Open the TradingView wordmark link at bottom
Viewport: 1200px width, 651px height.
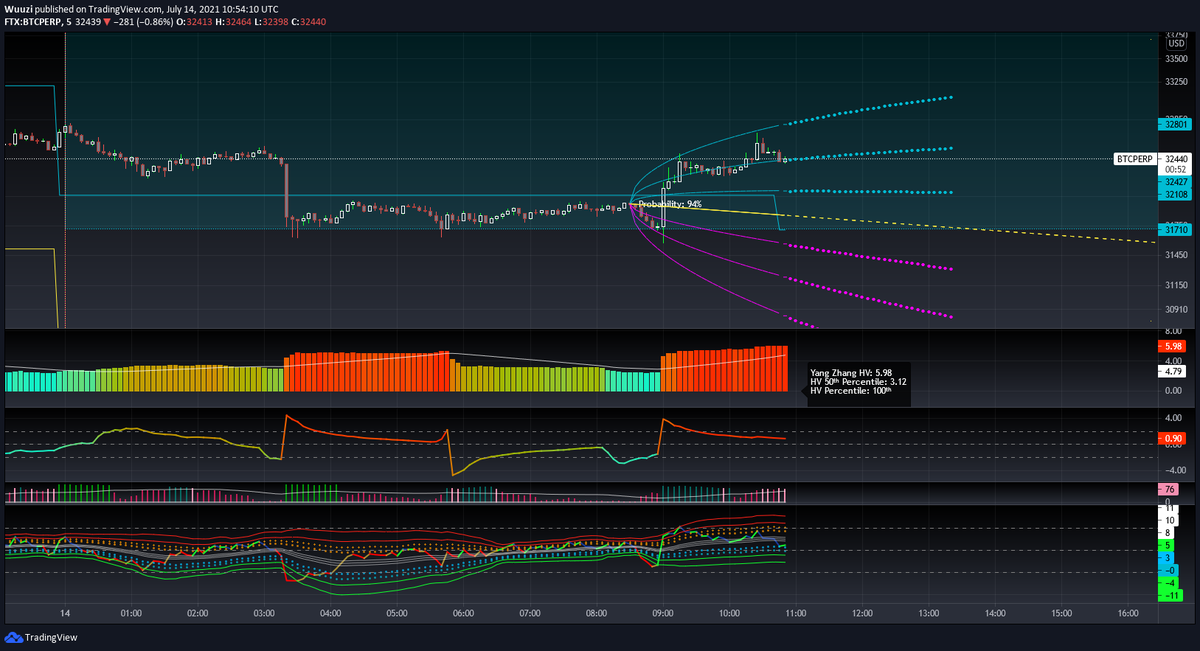coord(51,637)
